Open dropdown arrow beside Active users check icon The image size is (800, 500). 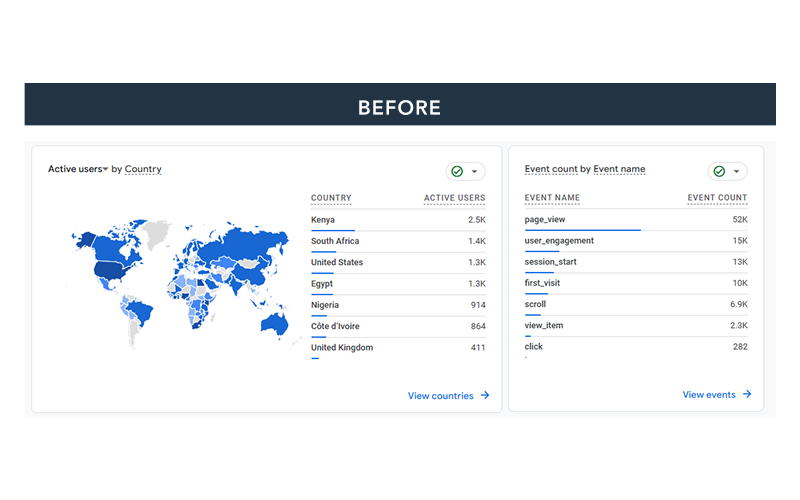[x=474, y=171]
